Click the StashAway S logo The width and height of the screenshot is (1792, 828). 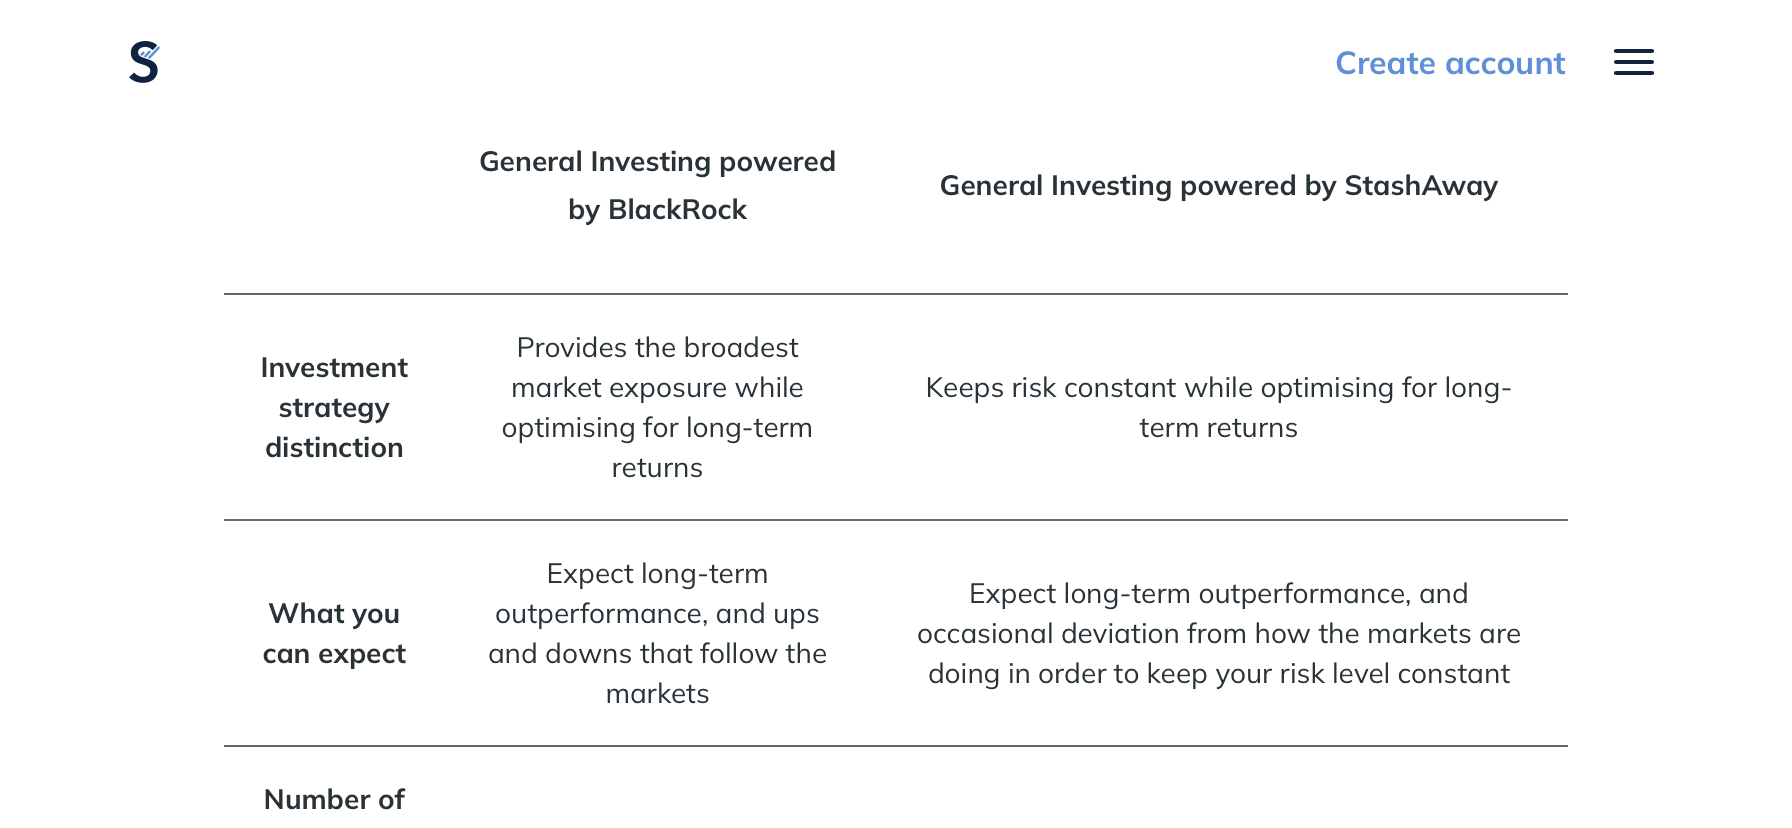point(144,62)
